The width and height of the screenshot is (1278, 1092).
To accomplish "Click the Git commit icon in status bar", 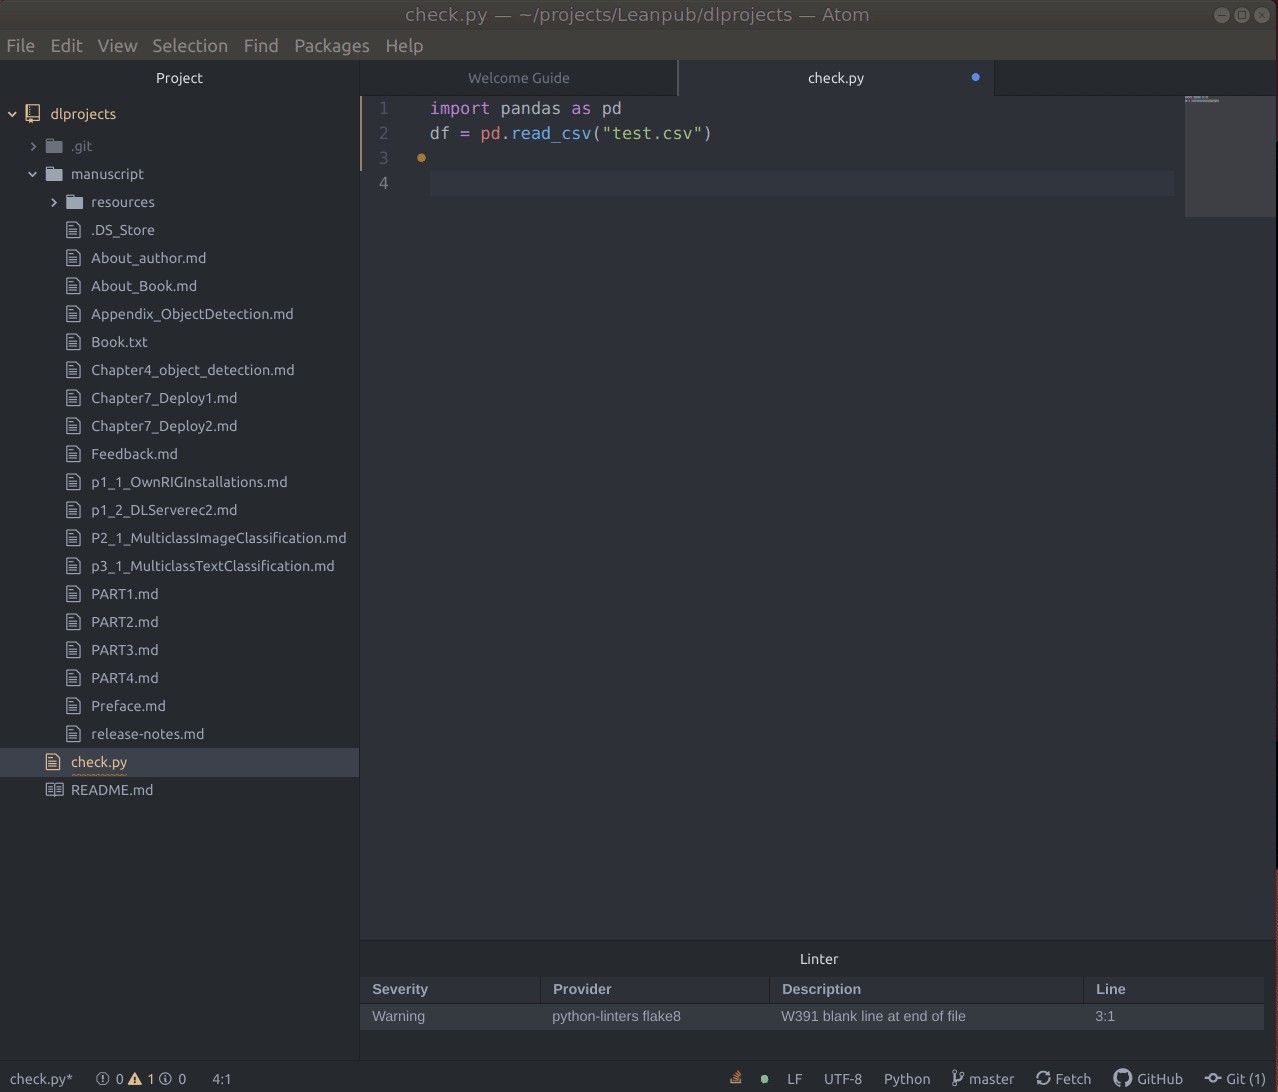I will click(1213, 1078).
